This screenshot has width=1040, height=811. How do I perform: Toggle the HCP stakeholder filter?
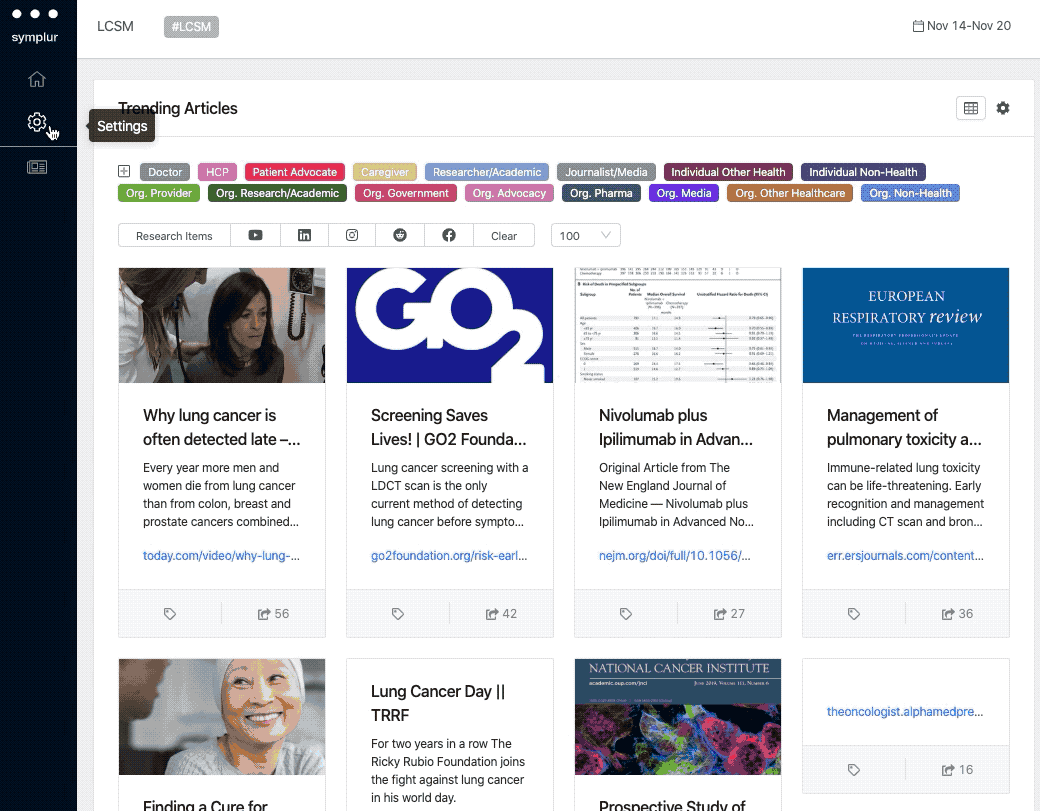click(x=217, y=172)
